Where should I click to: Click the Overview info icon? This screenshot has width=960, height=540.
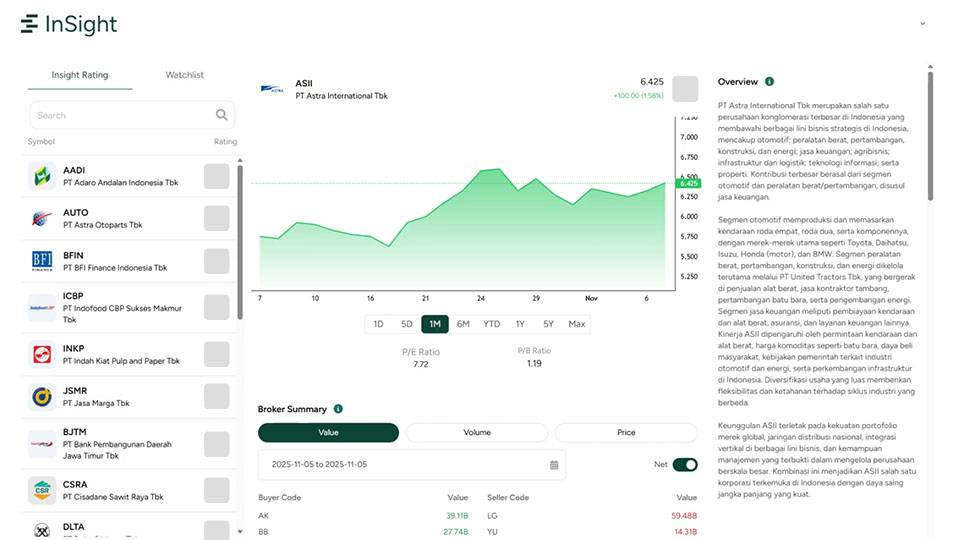click(x=769, y=82)
